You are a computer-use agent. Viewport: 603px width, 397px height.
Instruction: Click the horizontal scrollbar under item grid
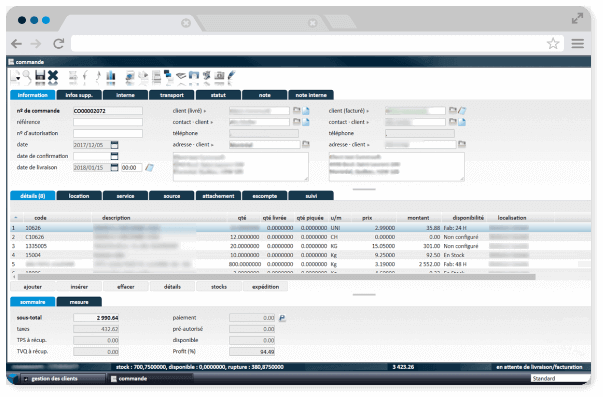[x=276, y=277]
